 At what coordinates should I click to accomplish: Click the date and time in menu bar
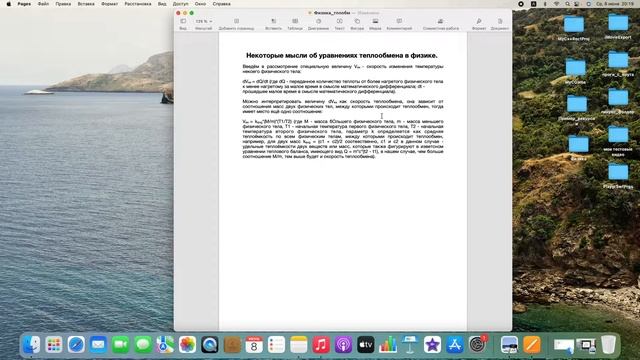[615, 4]
